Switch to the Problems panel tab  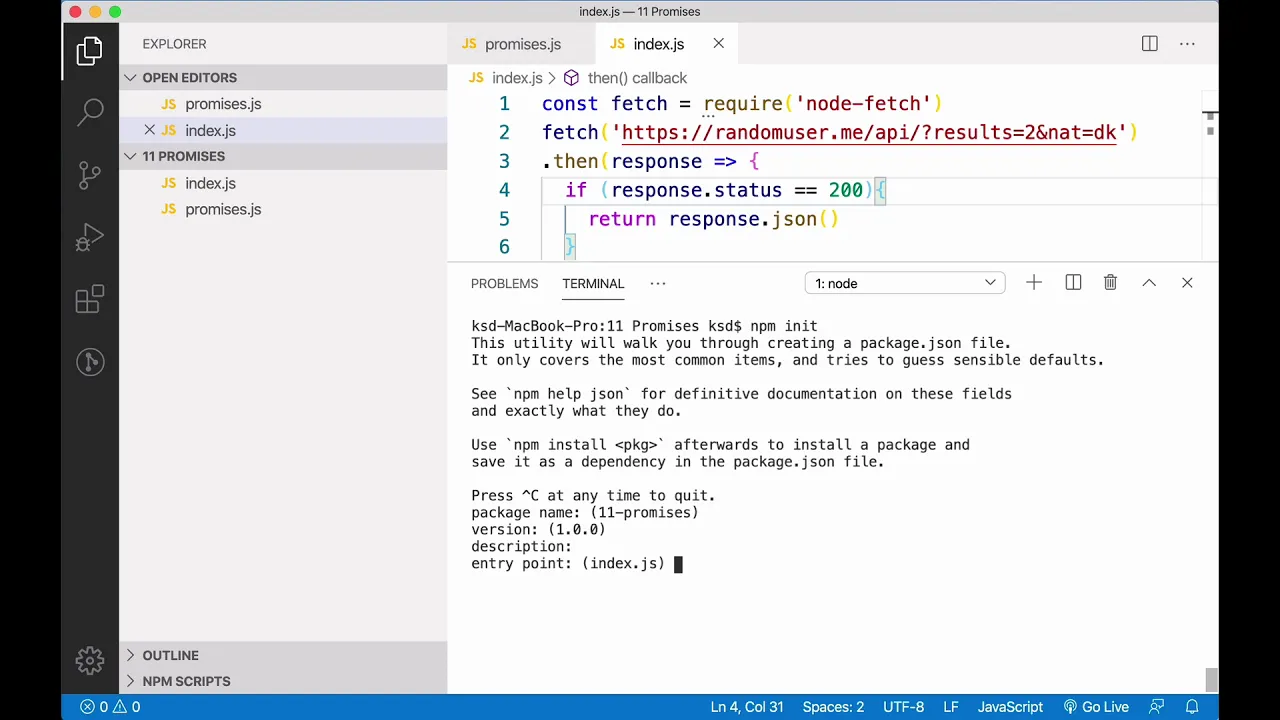coord(504,283)
